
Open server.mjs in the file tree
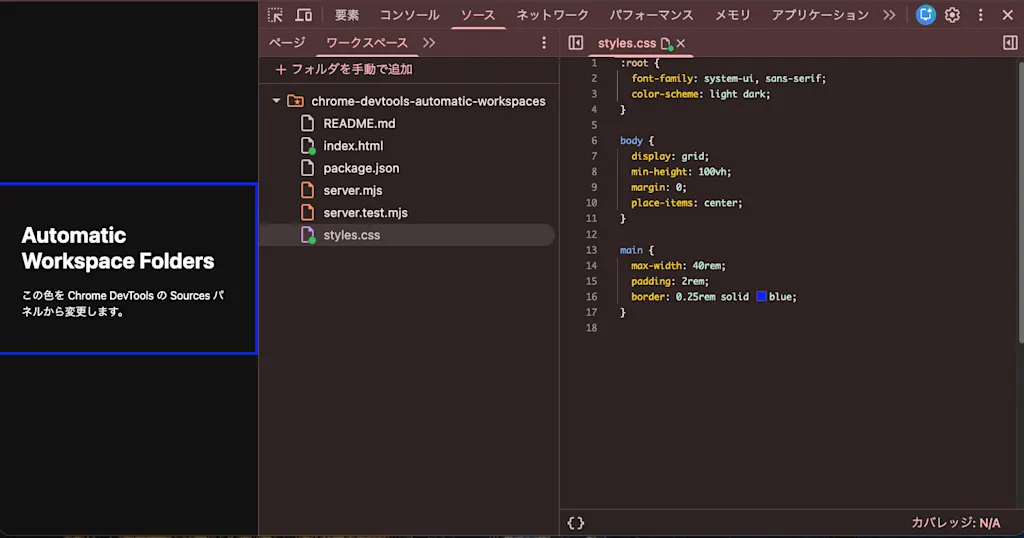(x=353, y=190)
